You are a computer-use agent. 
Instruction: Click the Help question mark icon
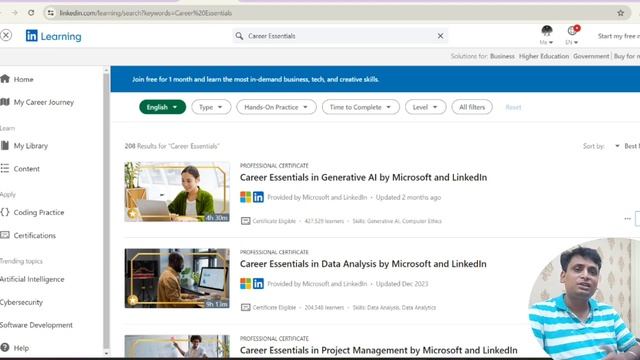(5, 347)
